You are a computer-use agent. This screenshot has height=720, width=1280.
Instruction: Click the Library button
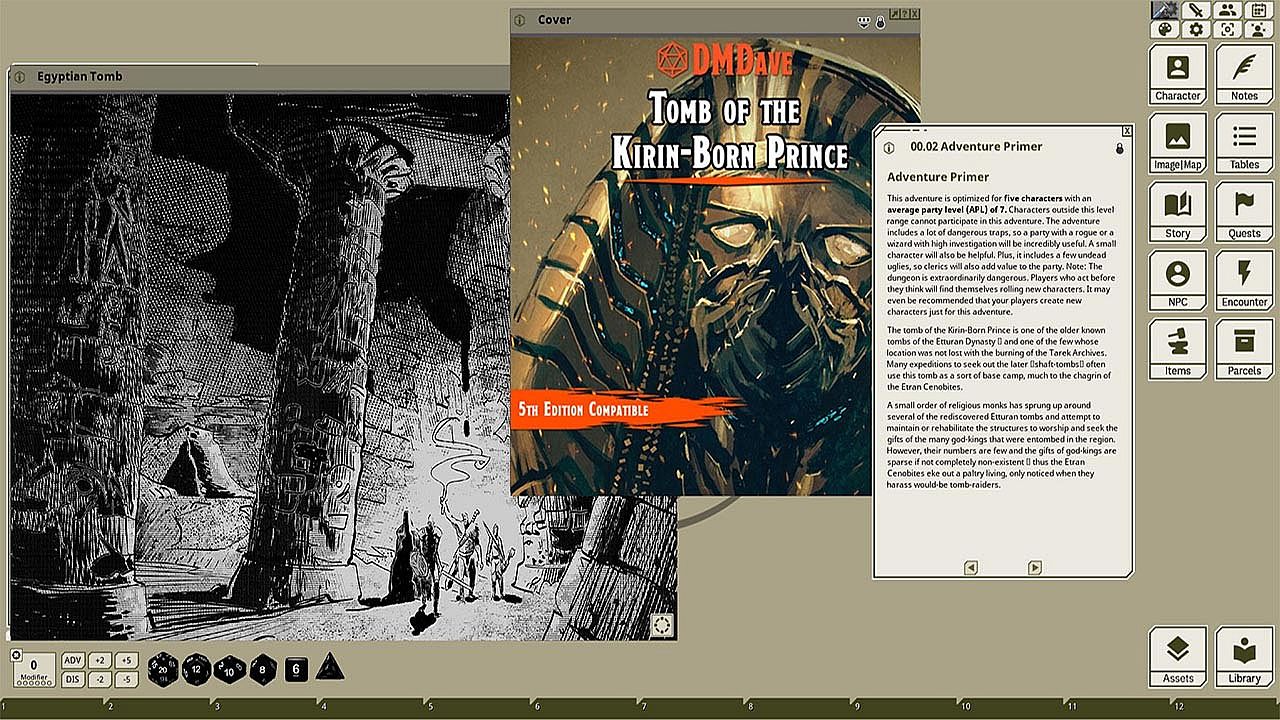click(1244, 657)
